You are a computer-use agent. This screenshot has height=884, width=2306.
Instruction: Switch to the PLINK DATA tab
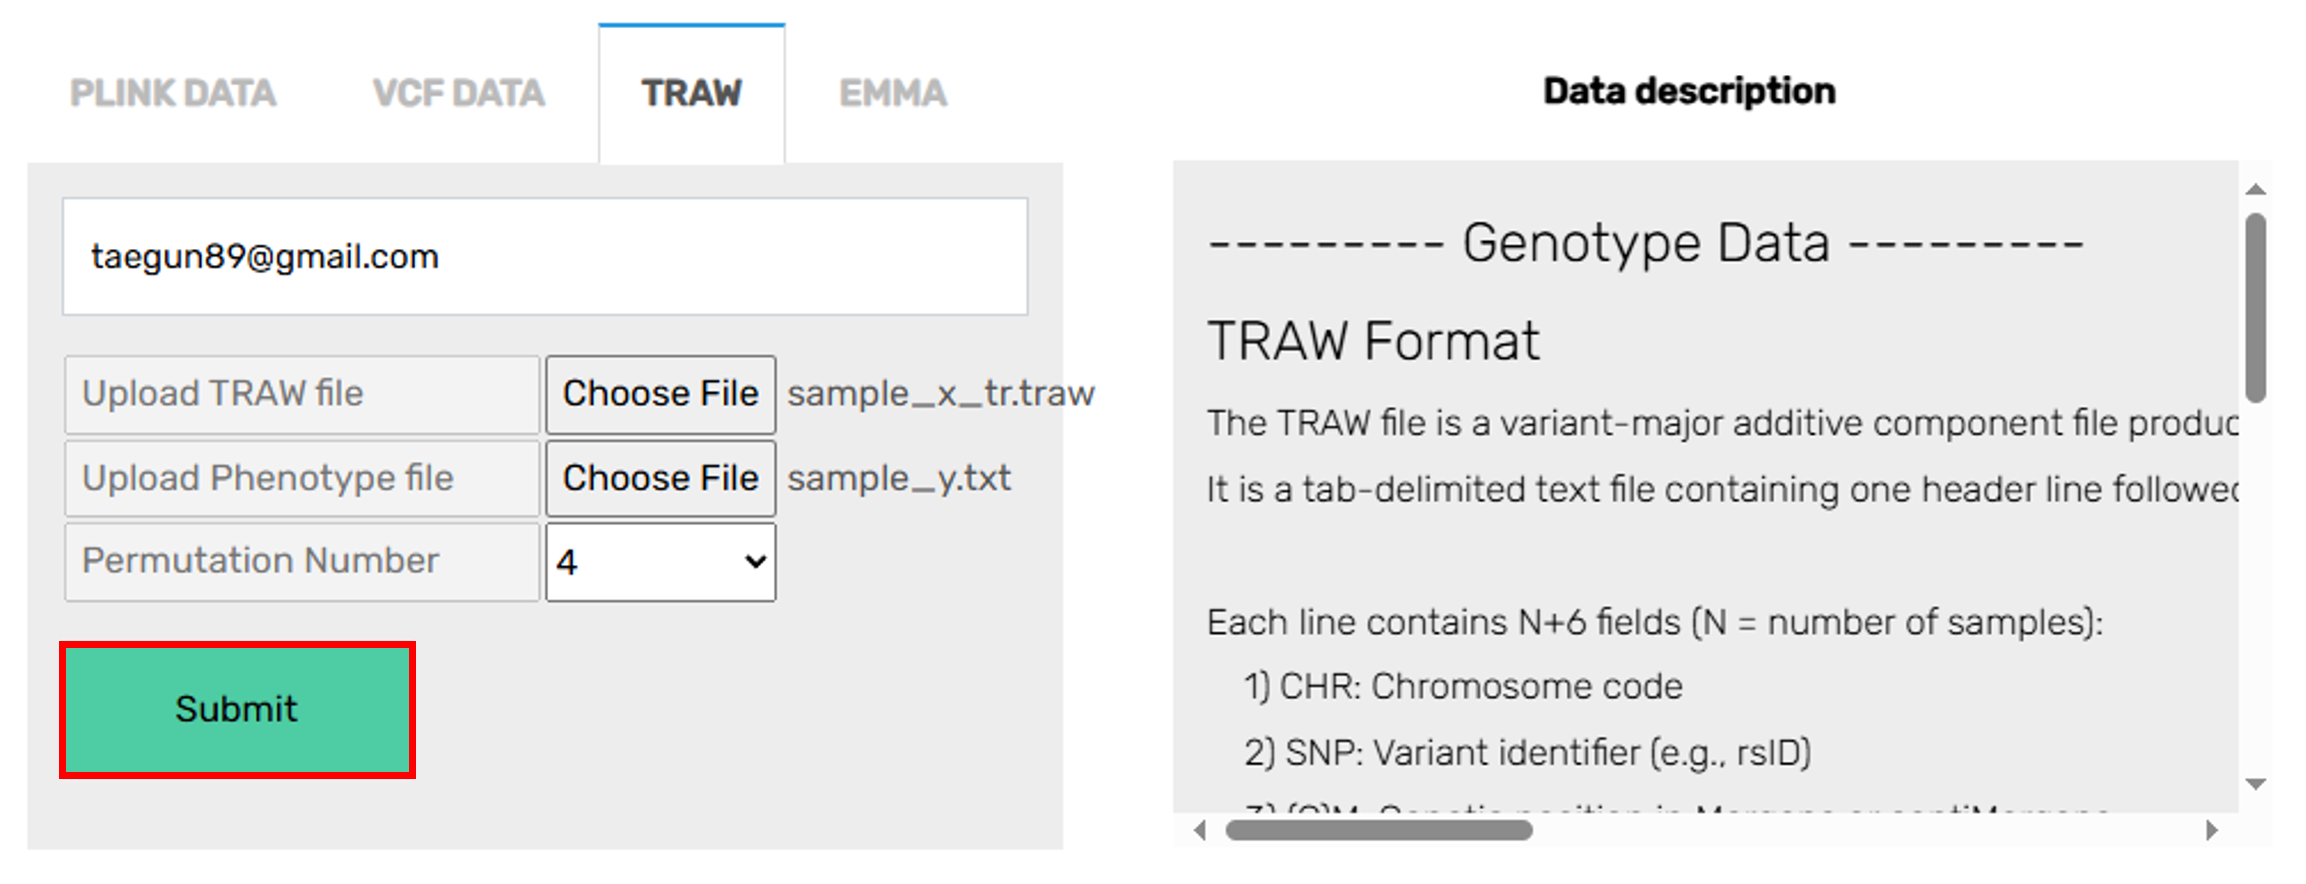point(173,94)
